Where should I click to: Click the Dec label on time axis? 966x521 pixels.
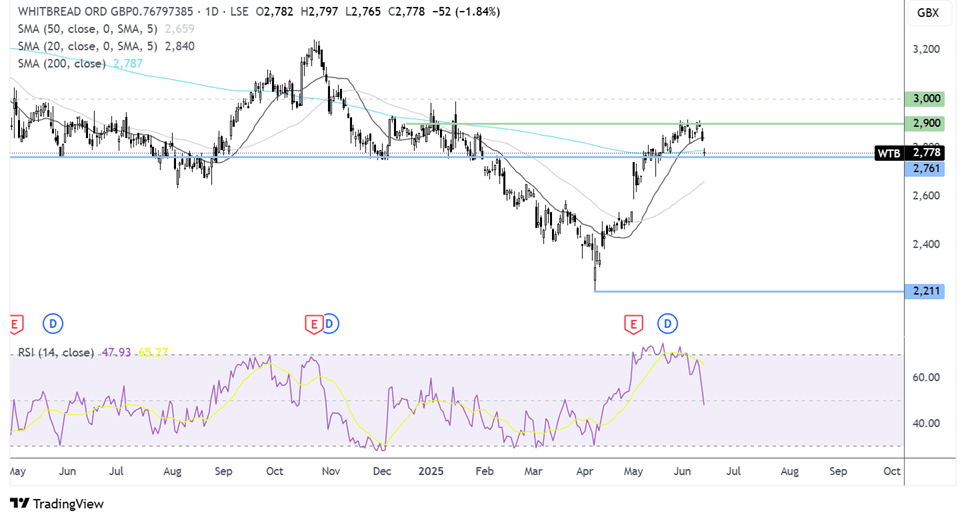[382, 471]
